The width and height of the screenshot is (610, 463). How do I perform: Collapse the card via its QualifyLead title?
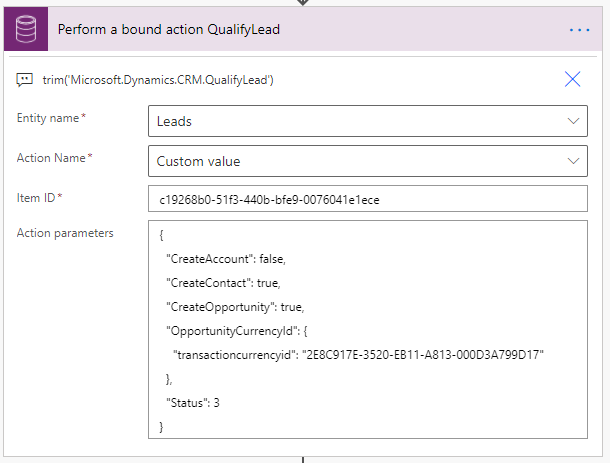(168, 30)
